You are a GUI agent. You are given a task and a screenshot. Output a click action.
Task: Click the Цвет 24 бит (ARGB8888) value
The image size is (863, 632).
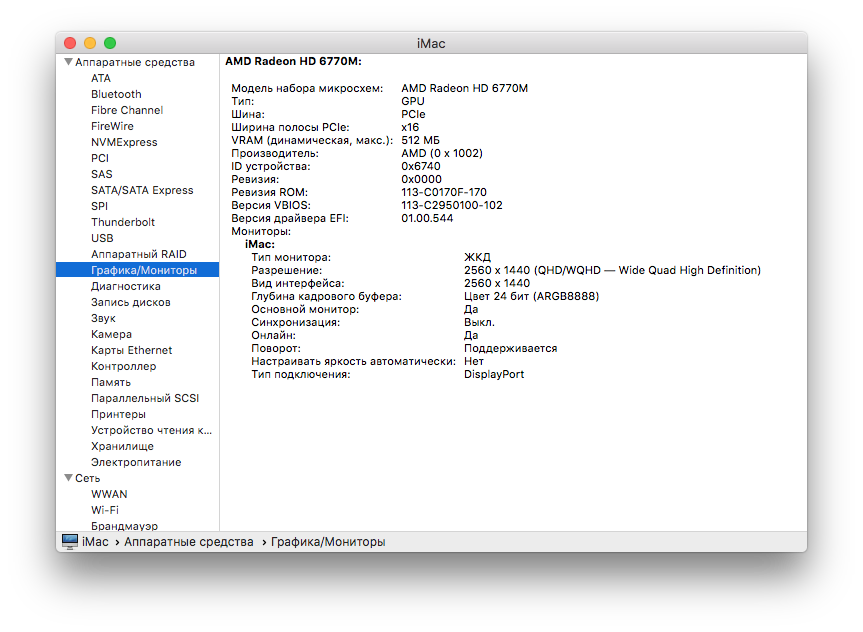pyautogui.click(x=531, y=296)
